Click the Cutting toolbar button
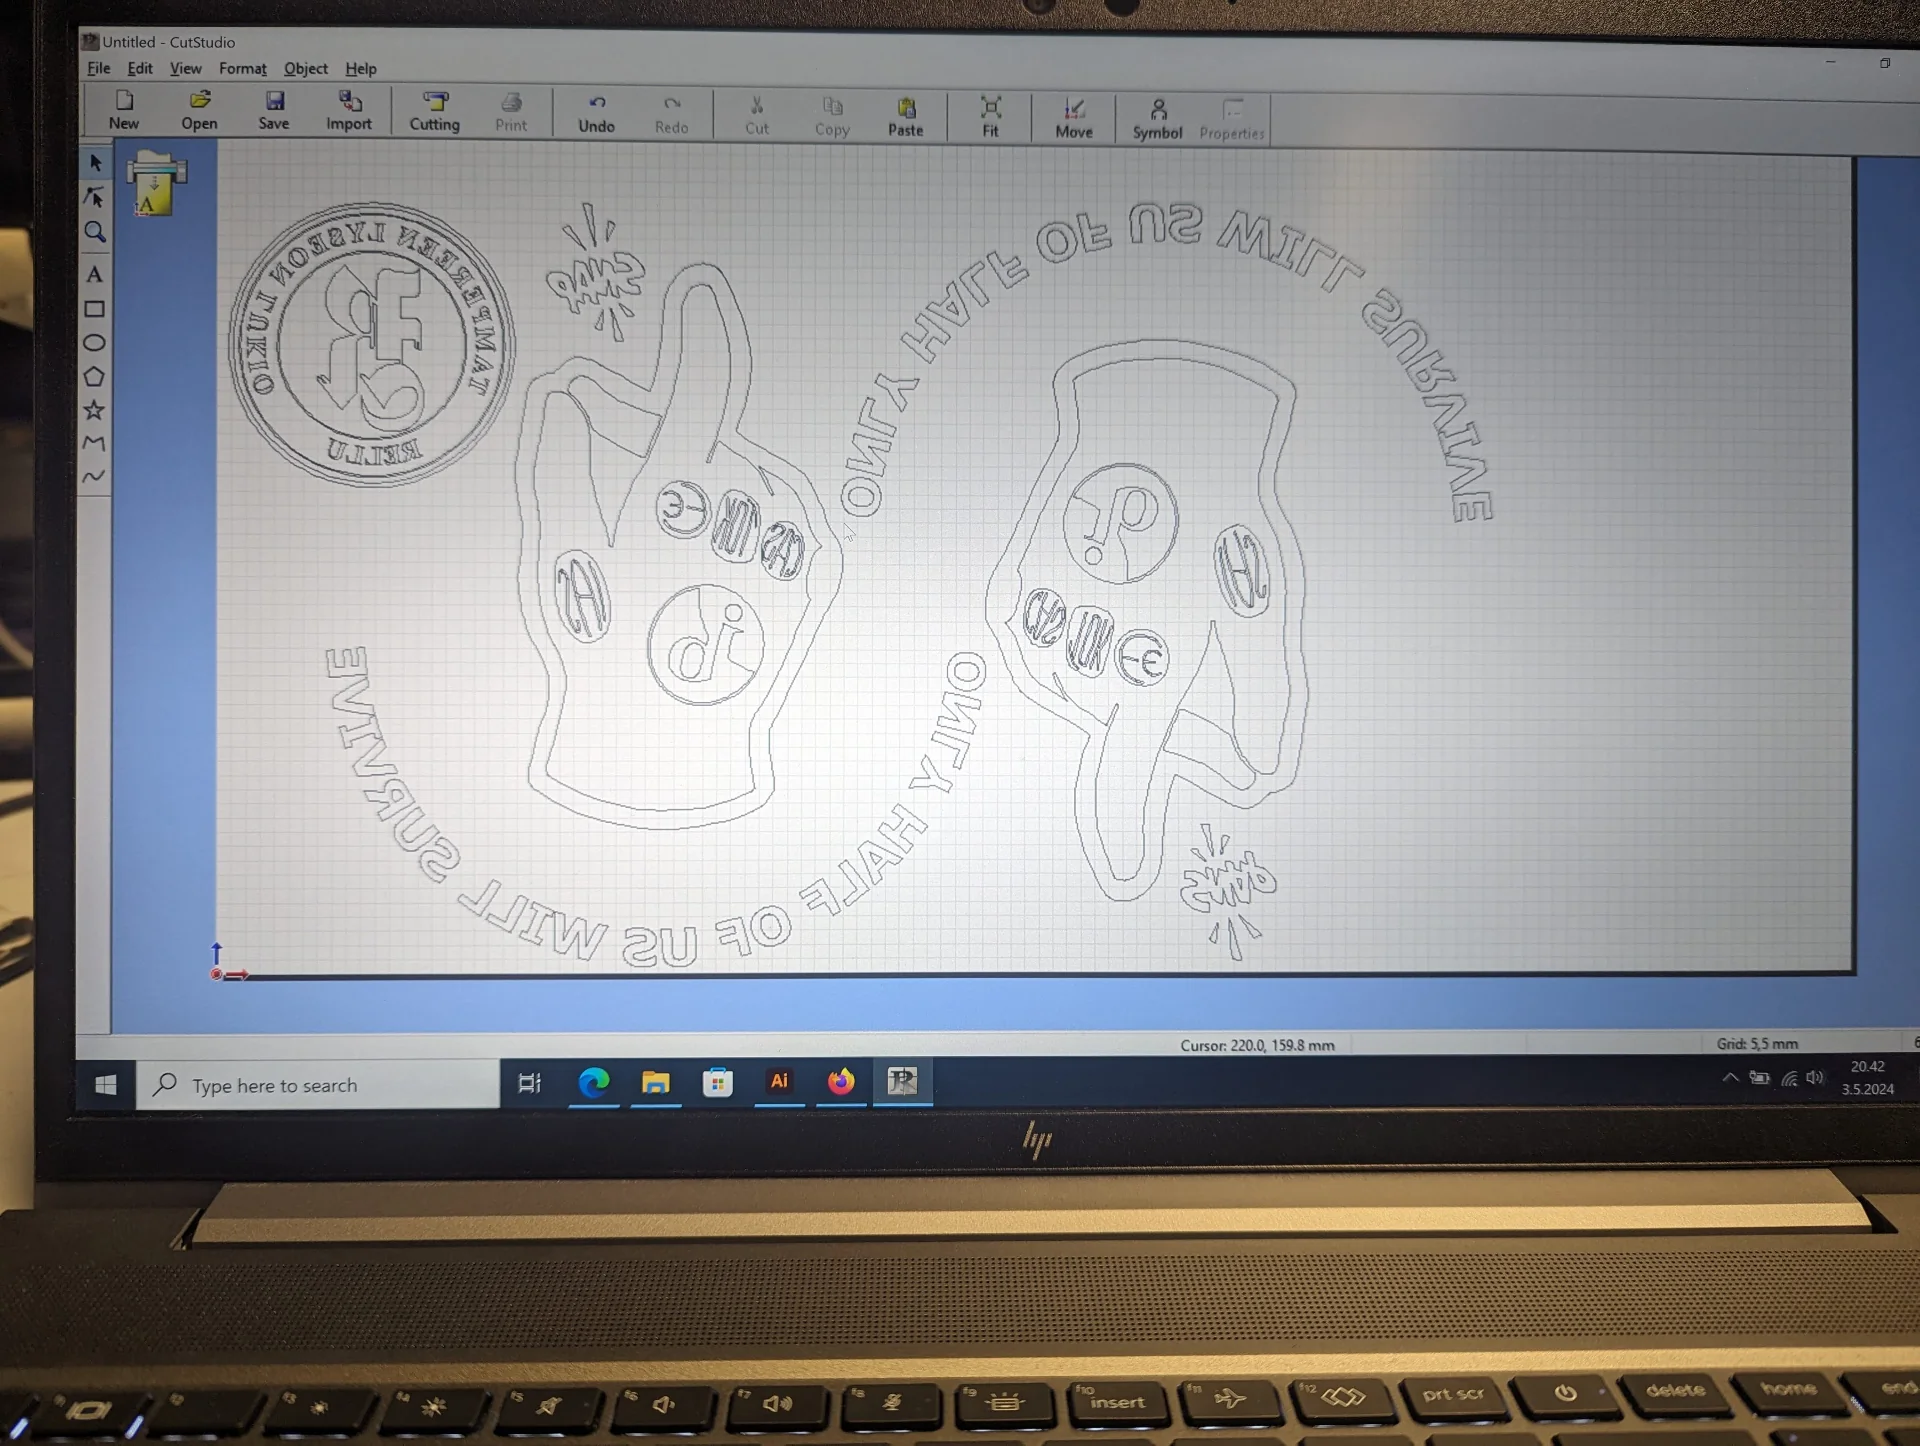Screen dimensions: 1920x1446 click(x=434, y=111)
